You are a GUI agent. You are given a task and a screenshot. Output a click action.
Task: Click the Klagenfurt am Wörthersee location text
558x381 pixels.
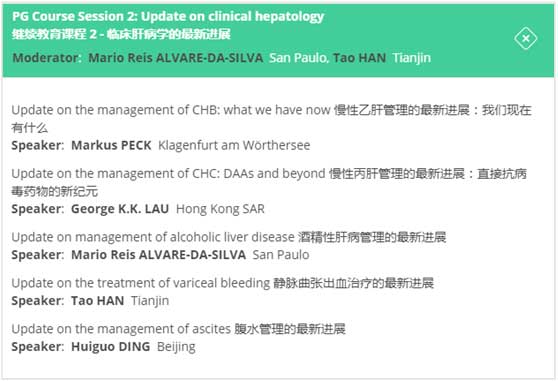(x=234, y=145)
